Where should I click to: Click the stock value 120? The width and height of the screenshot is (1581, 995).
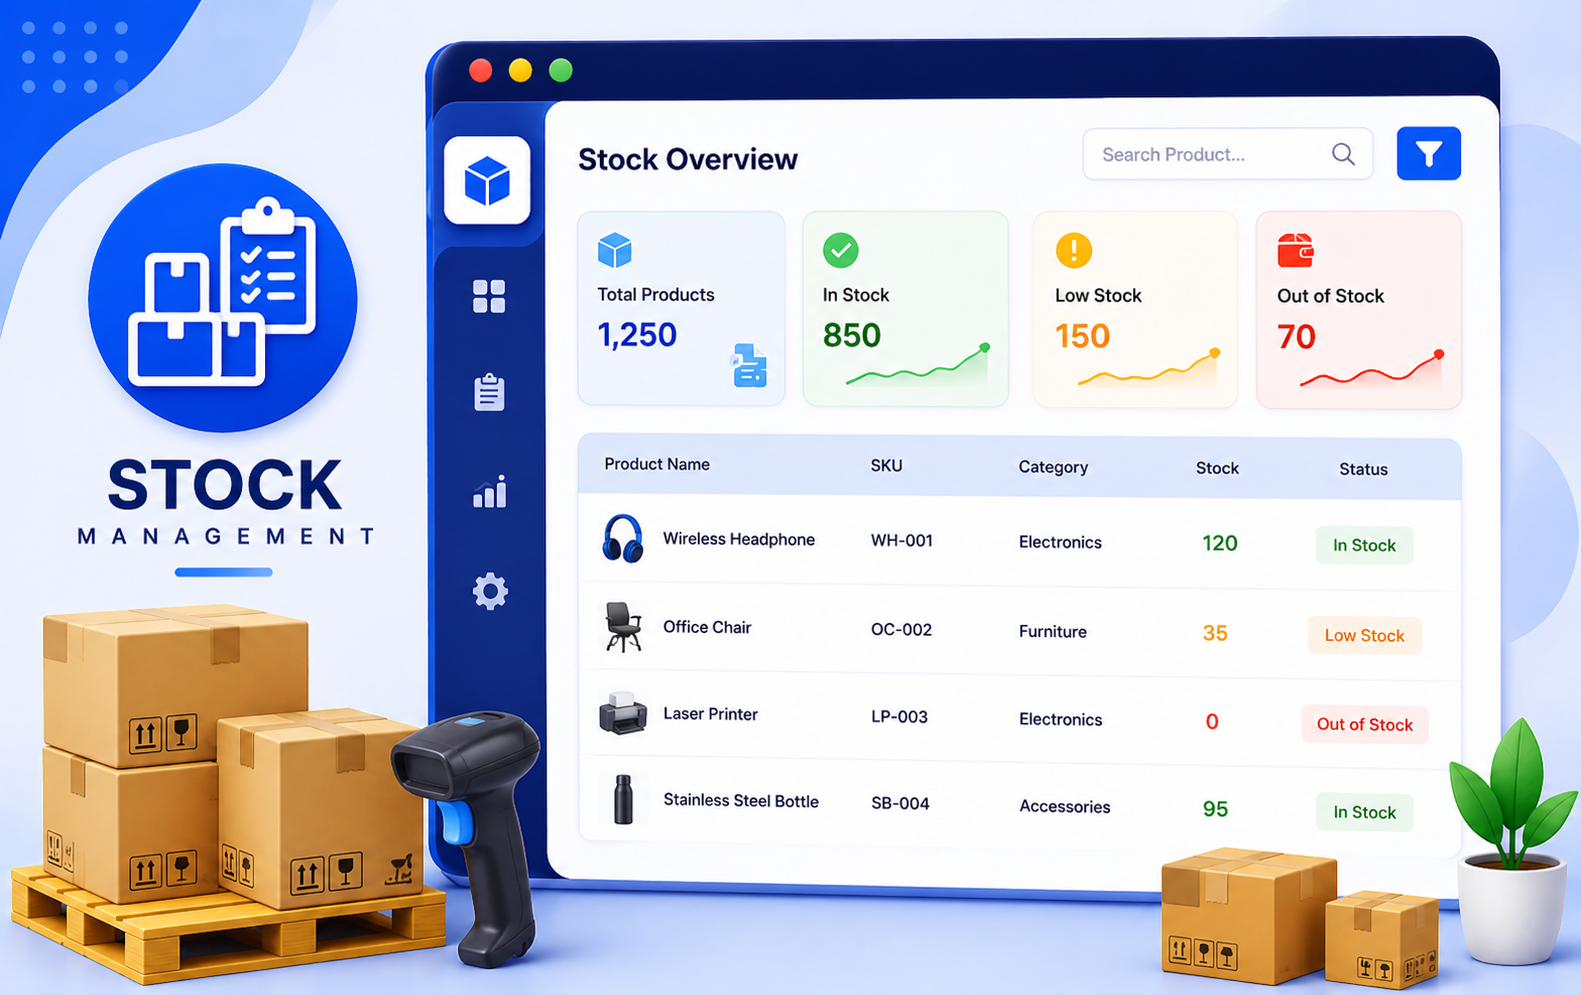(x=1220, y=543)
